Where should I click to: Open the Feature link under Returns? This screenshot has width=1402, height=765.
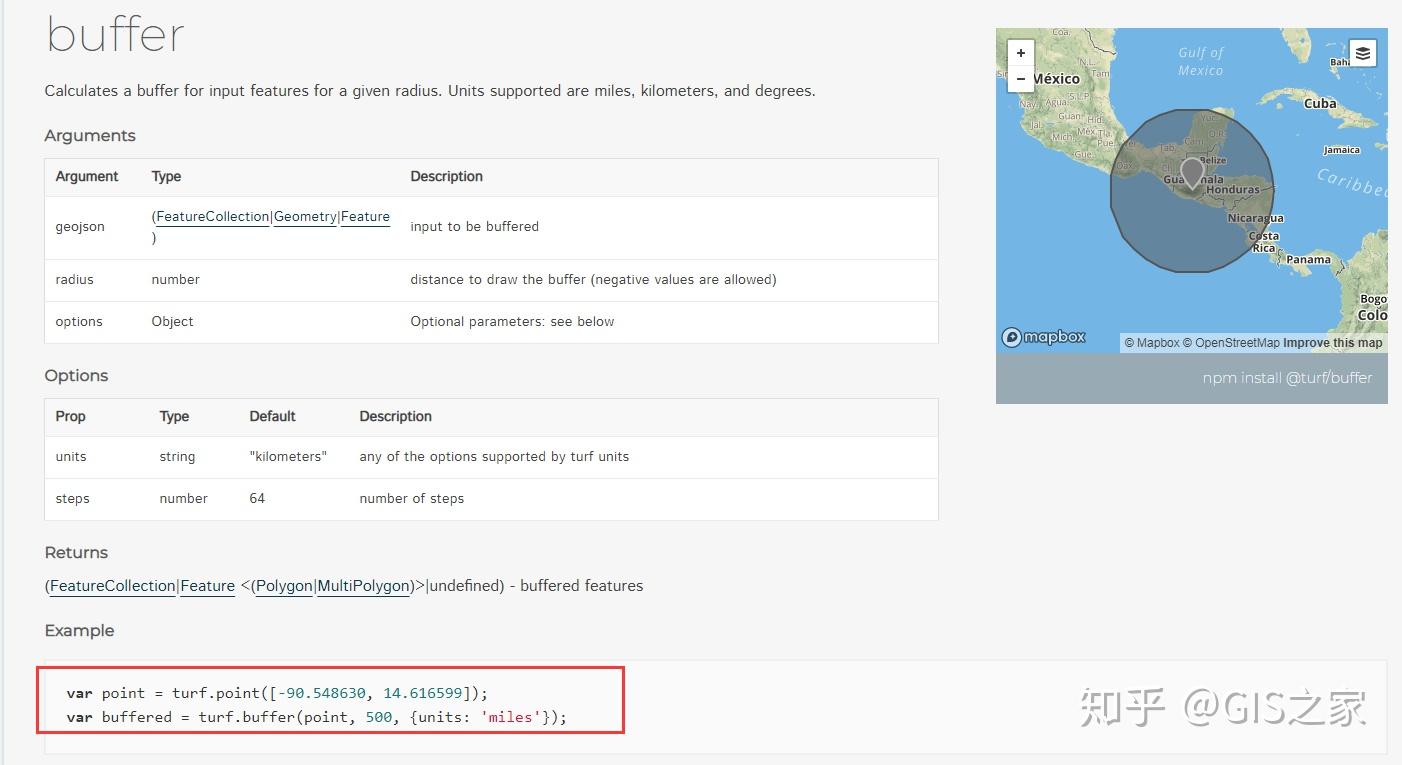208,586
